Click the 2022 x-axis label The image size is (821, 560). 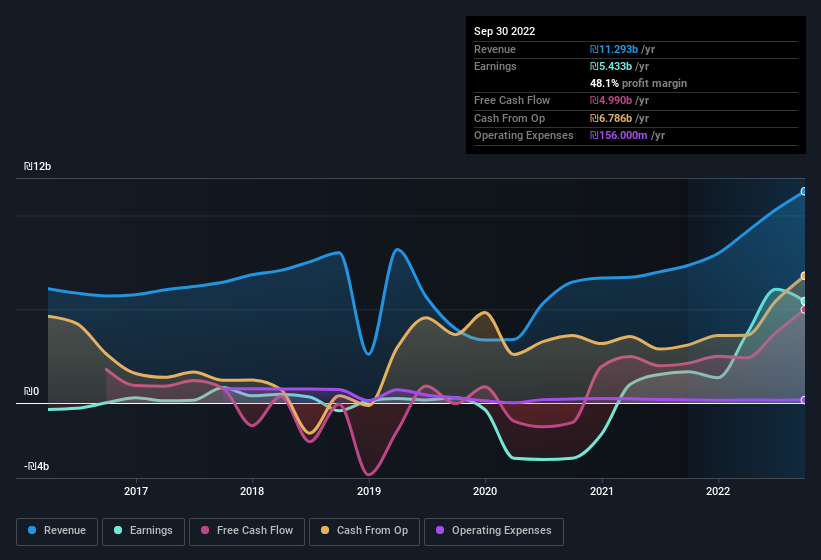pyautogui.click(x=718, y=491)
